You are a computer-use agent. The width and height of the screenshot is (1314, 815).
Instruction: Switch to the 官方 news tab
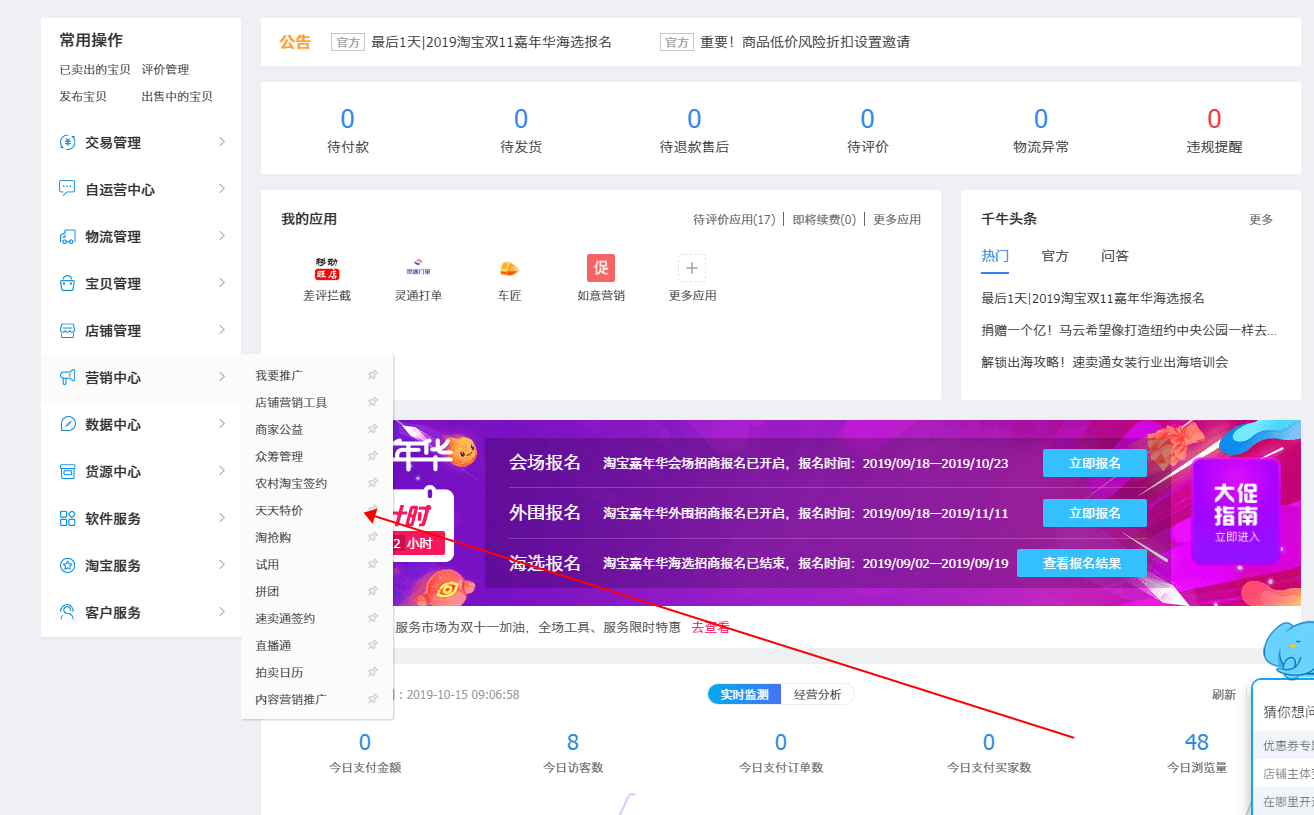(1055, 256)
